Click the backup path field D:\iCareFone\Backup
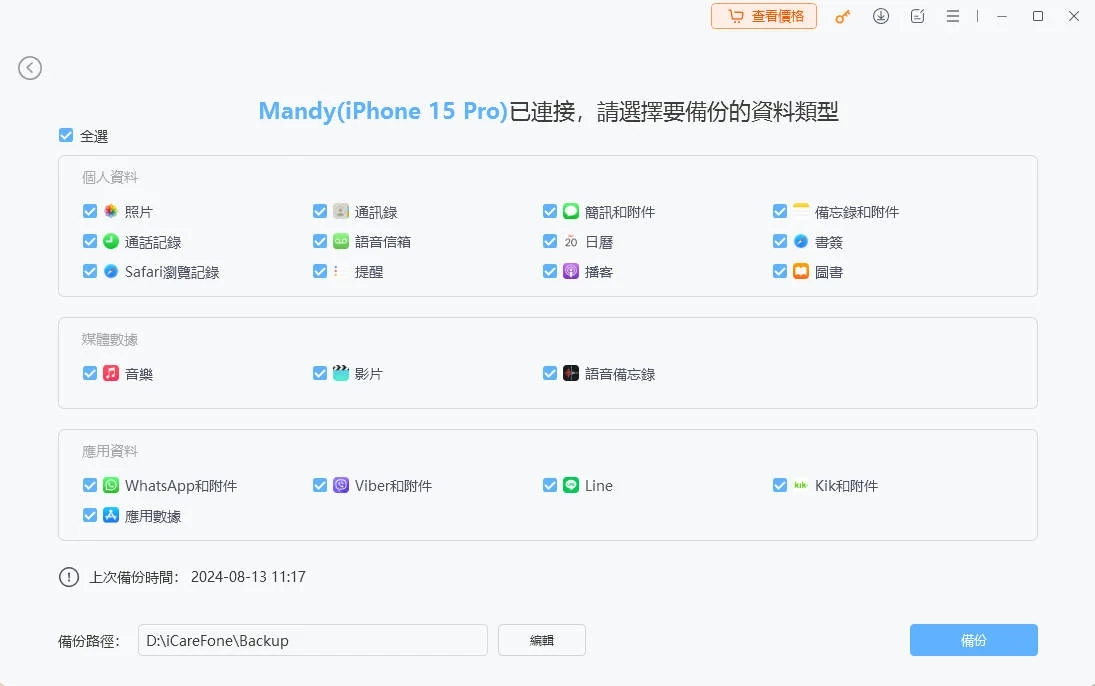Screen dimensions: 1095x686 [x=313, y=640]
